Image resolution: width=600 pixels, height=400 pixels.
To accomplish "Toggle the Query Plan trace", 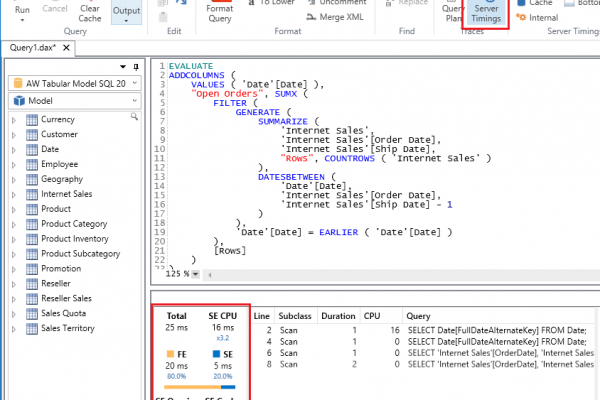I will pyautogui.click(x=453, y=12).
